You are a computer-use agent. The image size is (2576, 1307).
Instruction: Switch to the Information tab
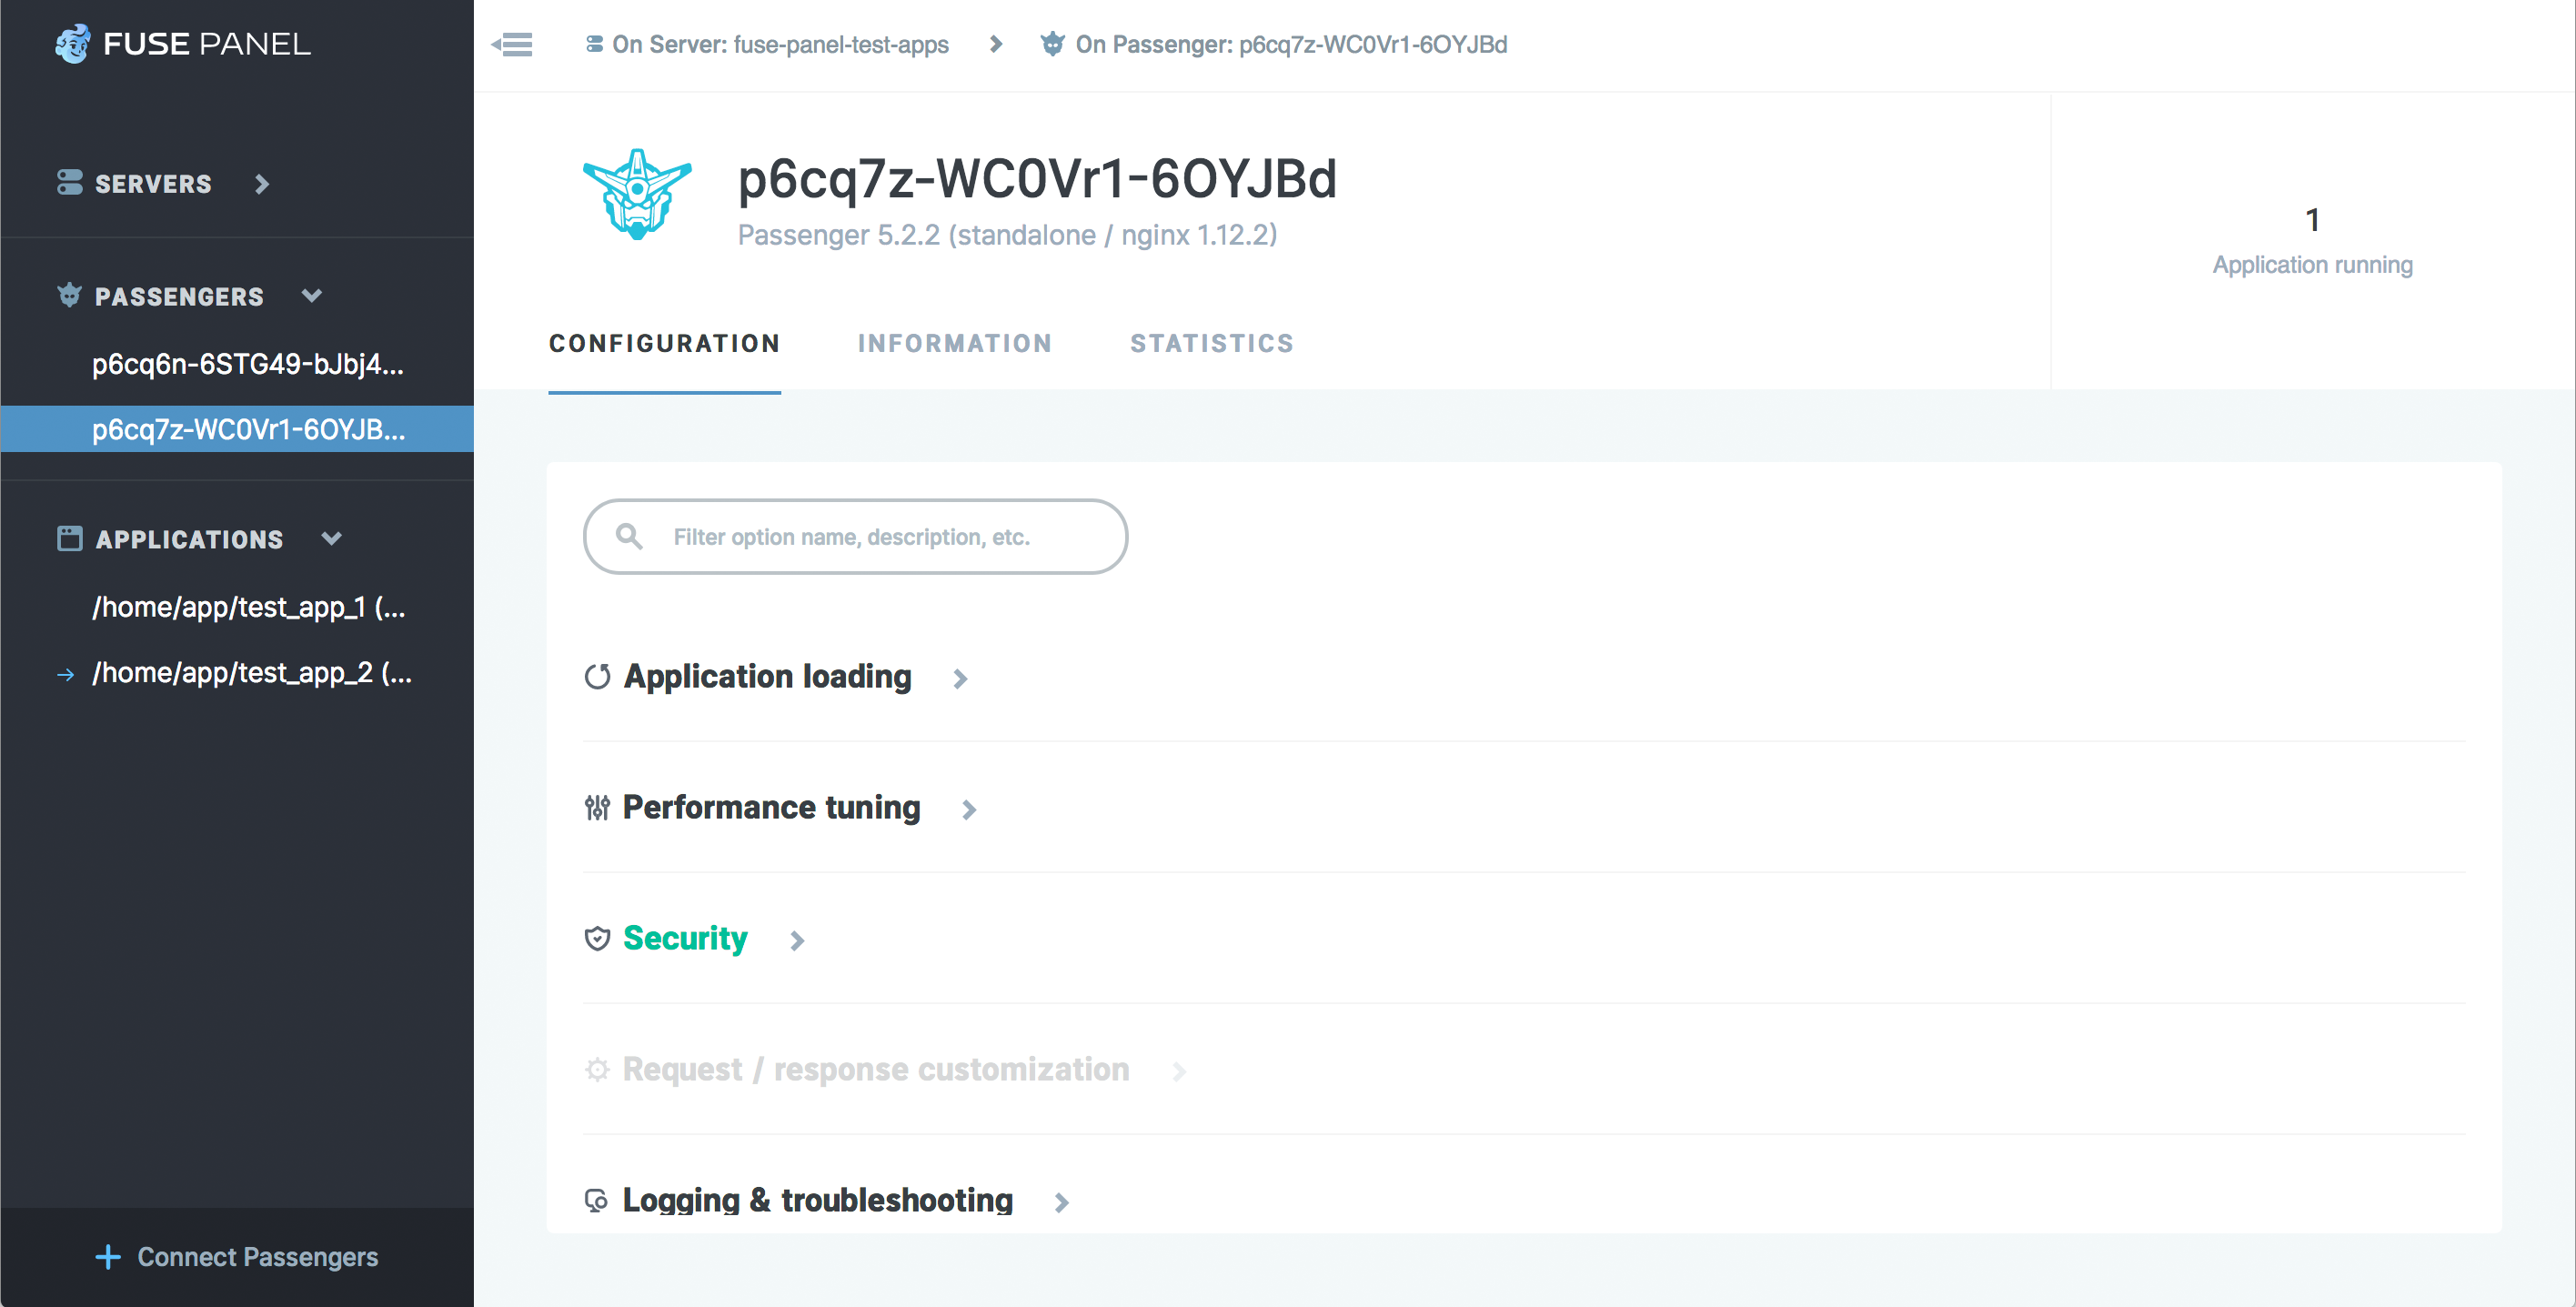coord(954,344)
